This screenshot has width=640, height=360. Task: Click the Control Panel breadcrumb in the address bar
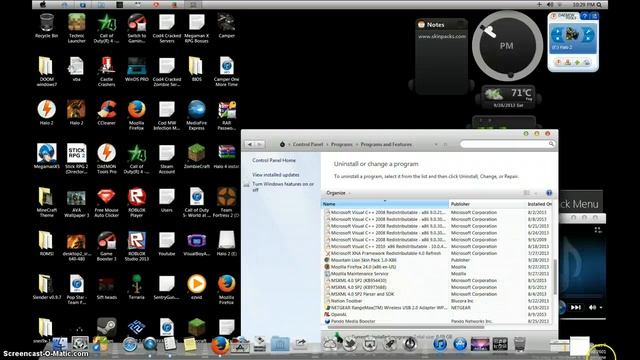[308, 144]
